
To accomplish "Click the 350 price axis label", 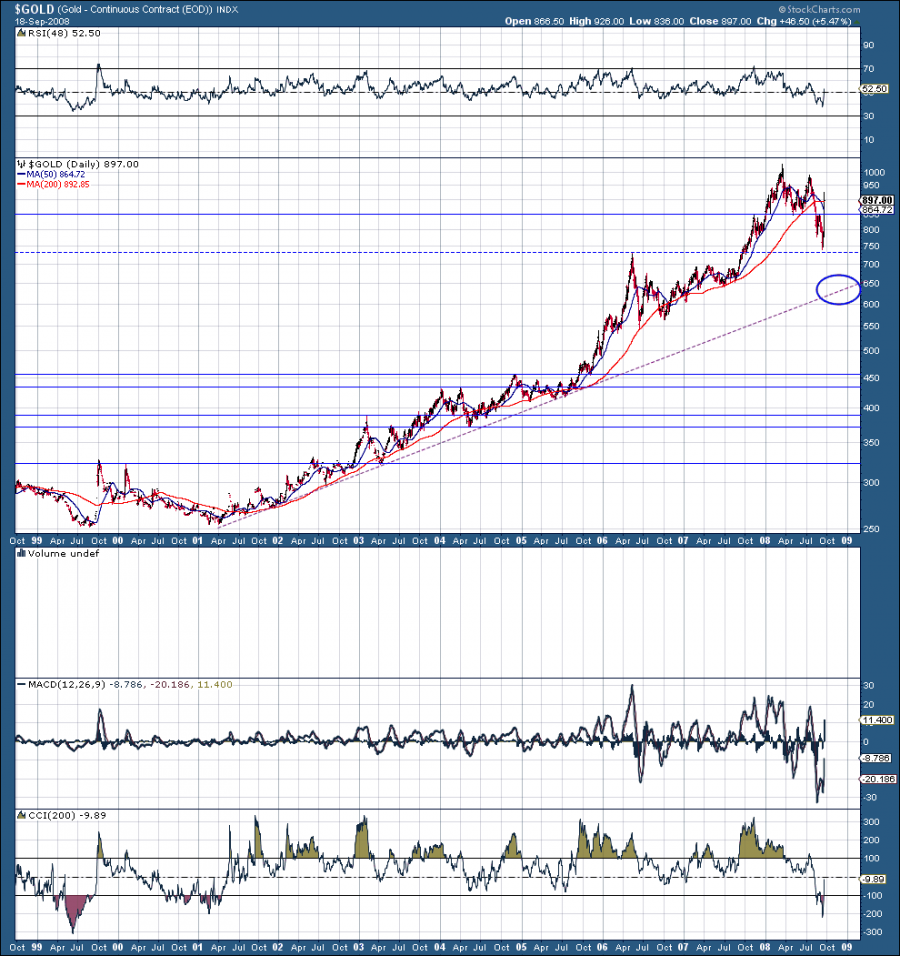I will (871, 443).
